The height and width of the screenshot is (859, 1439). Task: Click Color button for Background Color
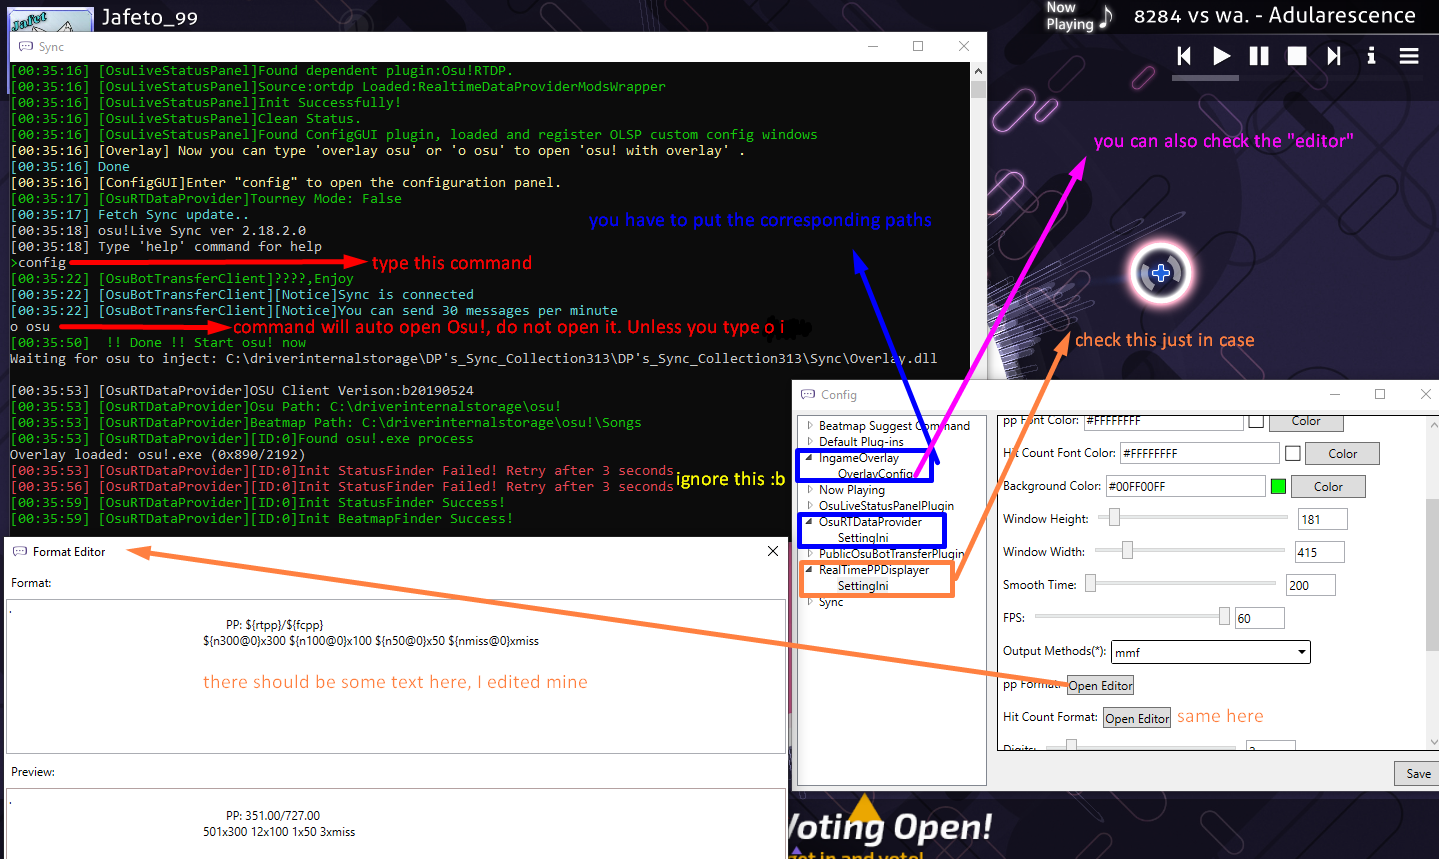tap(1328, 486)
